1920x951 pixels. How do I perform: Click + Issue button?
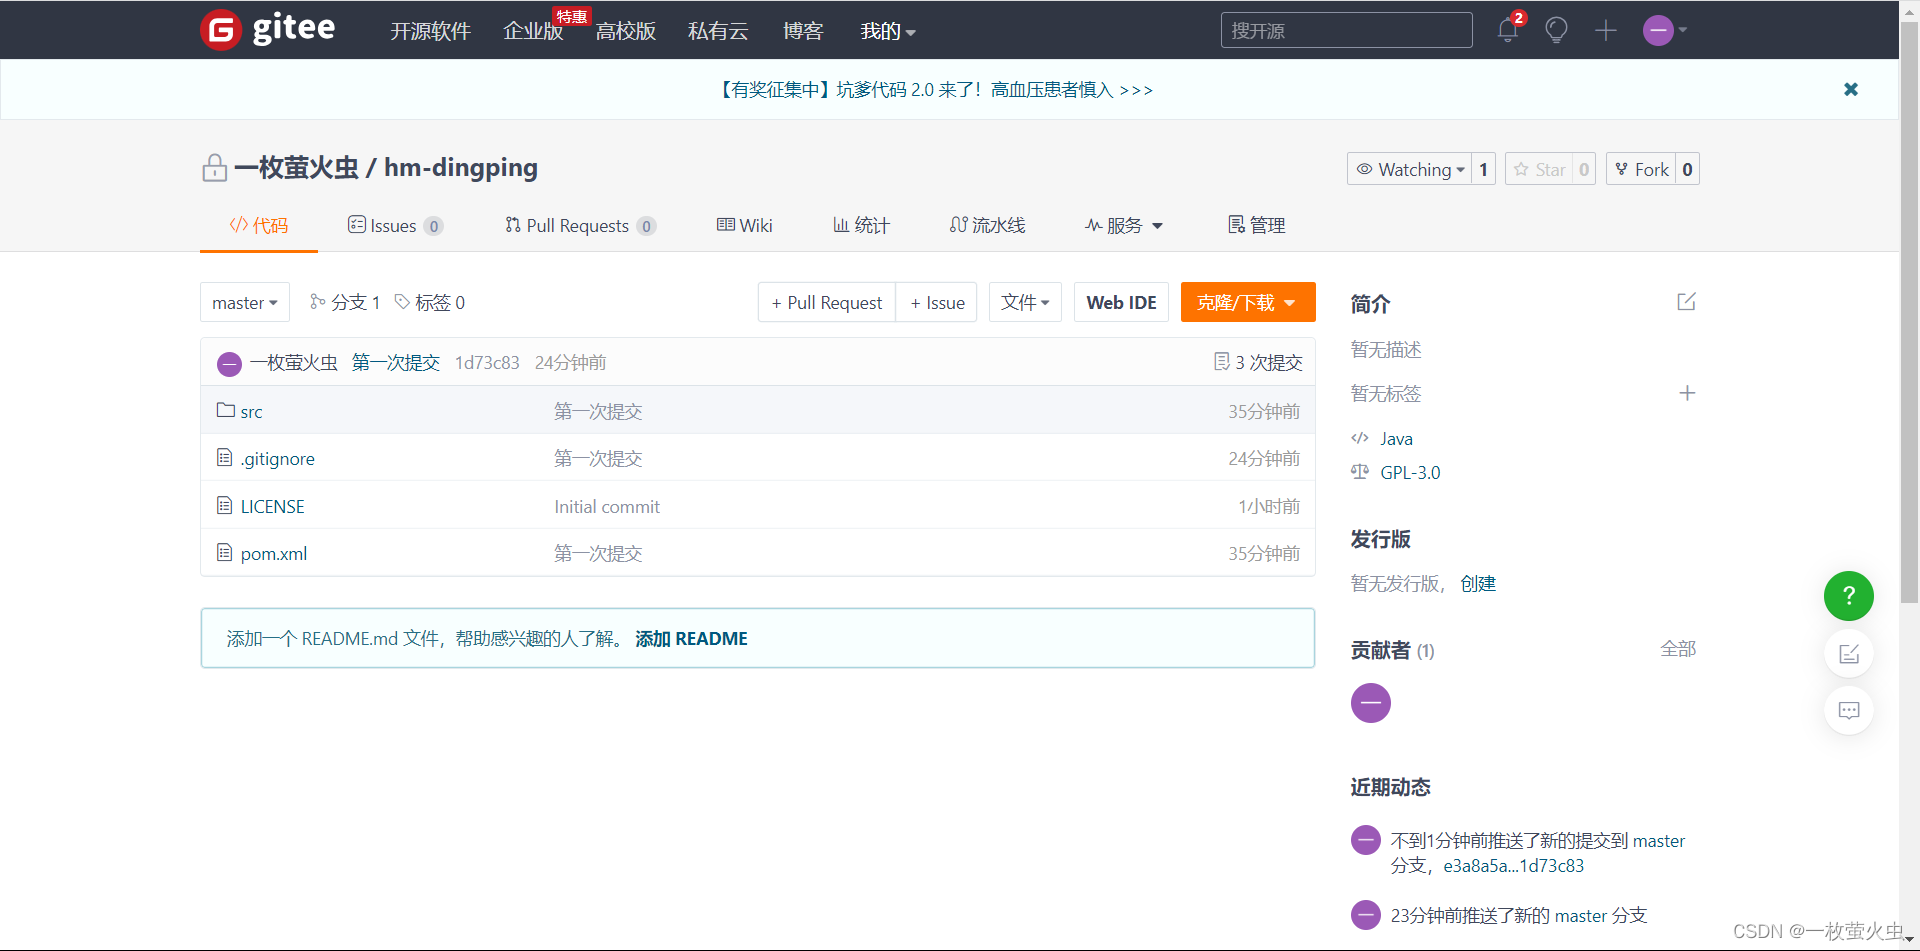pyautogui.click(x=937, y=302)
